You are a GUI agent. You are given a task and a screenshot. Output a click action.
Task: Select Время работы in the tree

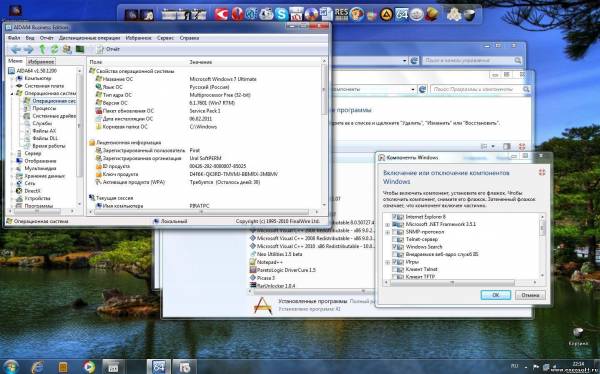coord(49,146)
